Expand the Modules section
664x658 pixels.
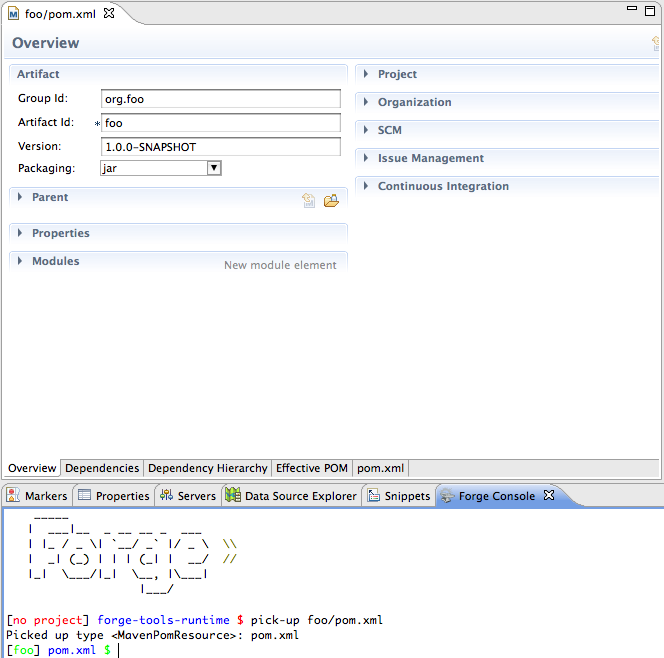tap(20, 261)
